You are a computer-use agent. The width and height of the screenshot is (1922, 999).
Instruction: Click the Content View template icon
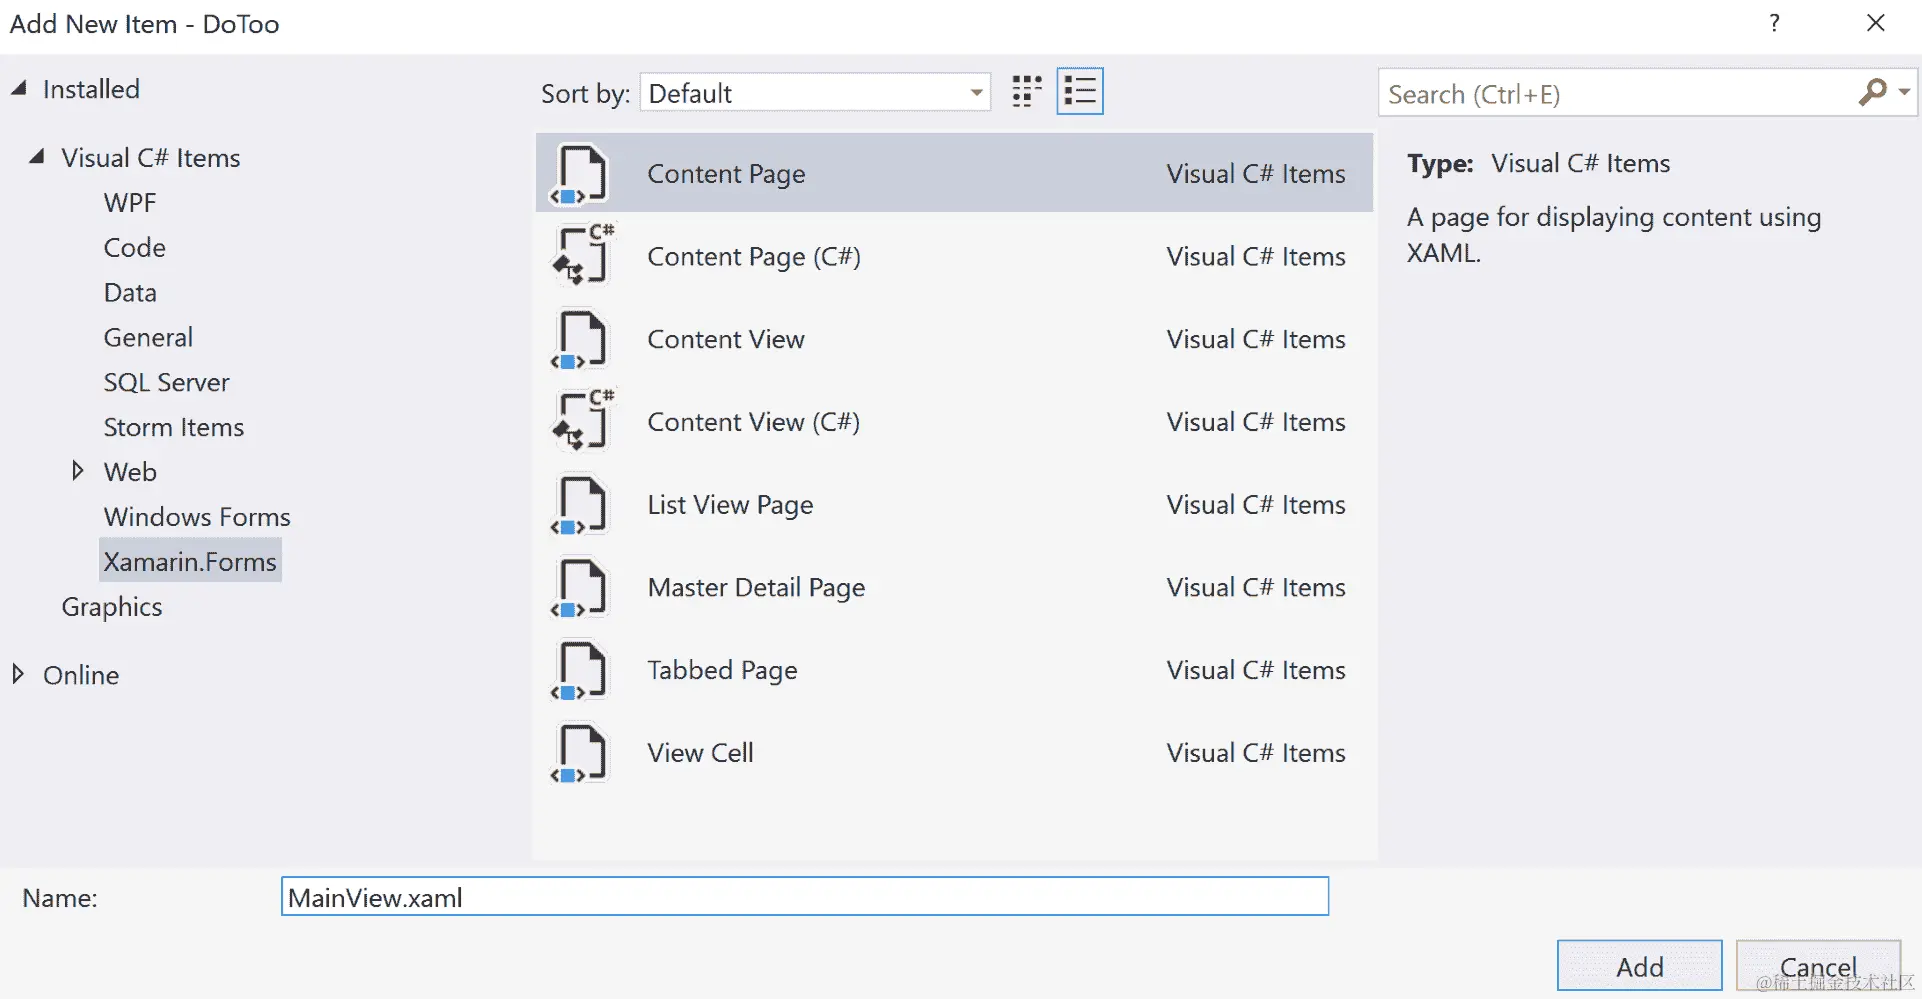(x=579, y=340)
